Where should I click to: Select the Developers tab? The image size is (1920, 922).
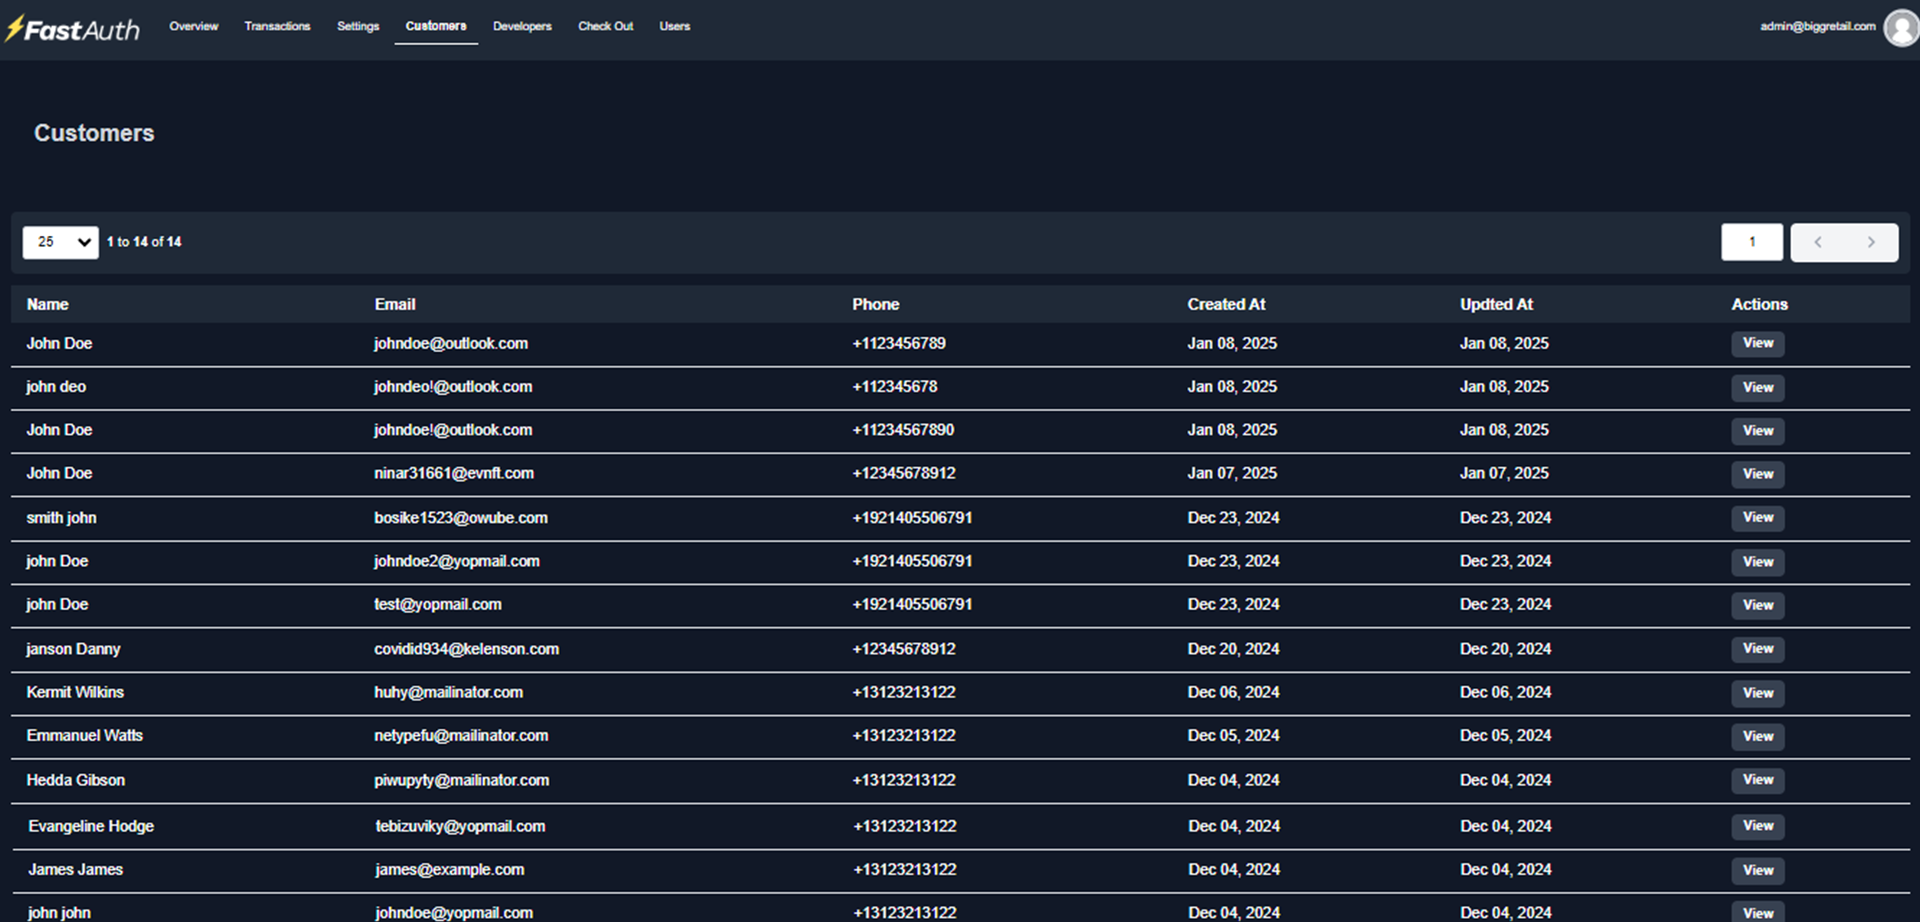522,26
